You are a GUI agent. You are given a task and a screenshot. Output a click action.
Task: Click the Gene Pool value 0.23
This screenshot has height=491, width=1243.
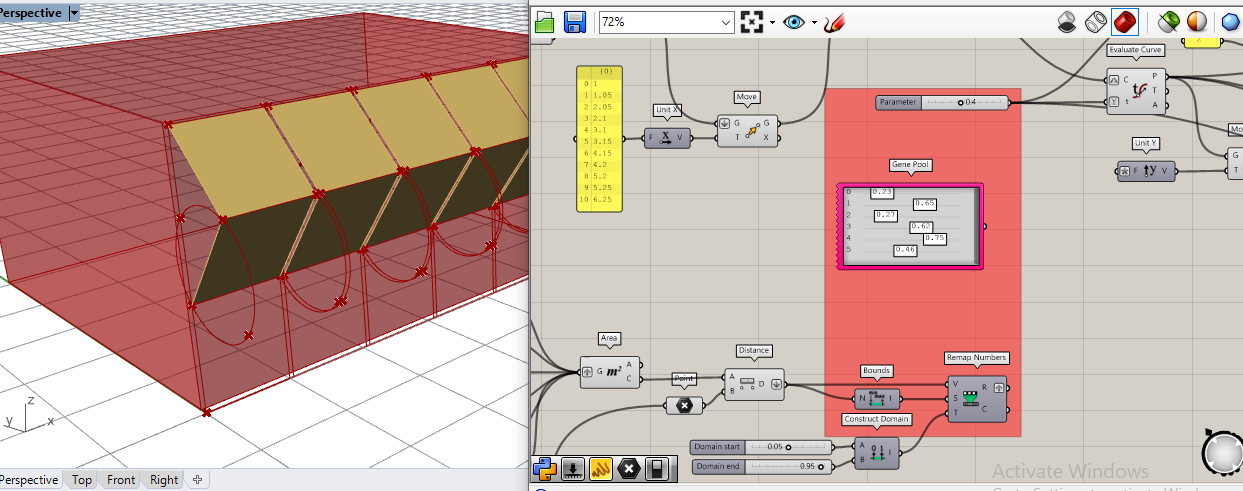(881, 191)
